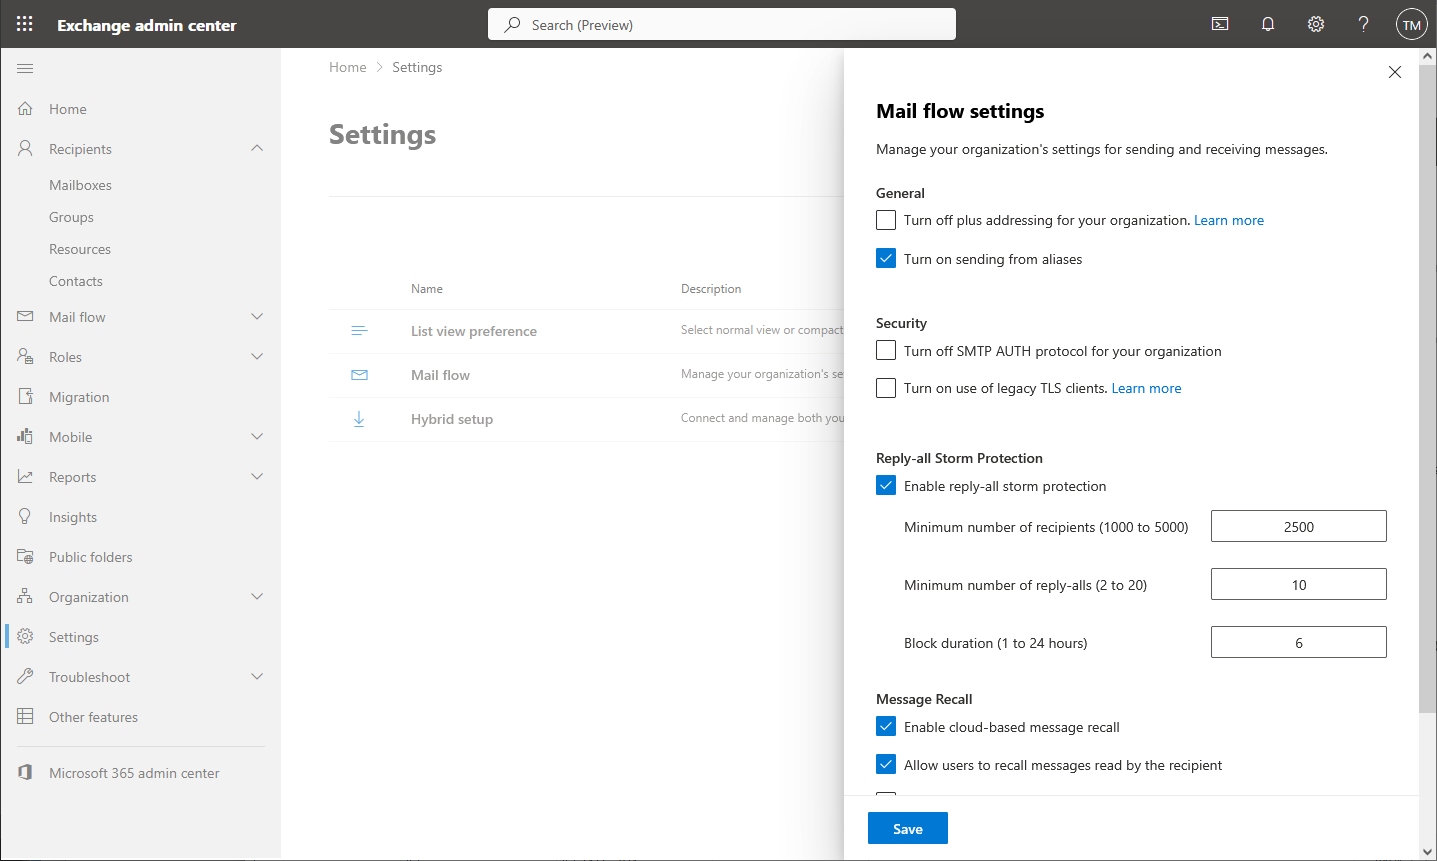Viewport: 1437px width, 861px height.
Task: Select Mailboxes in the sidebar
Action: pos(80,185)
